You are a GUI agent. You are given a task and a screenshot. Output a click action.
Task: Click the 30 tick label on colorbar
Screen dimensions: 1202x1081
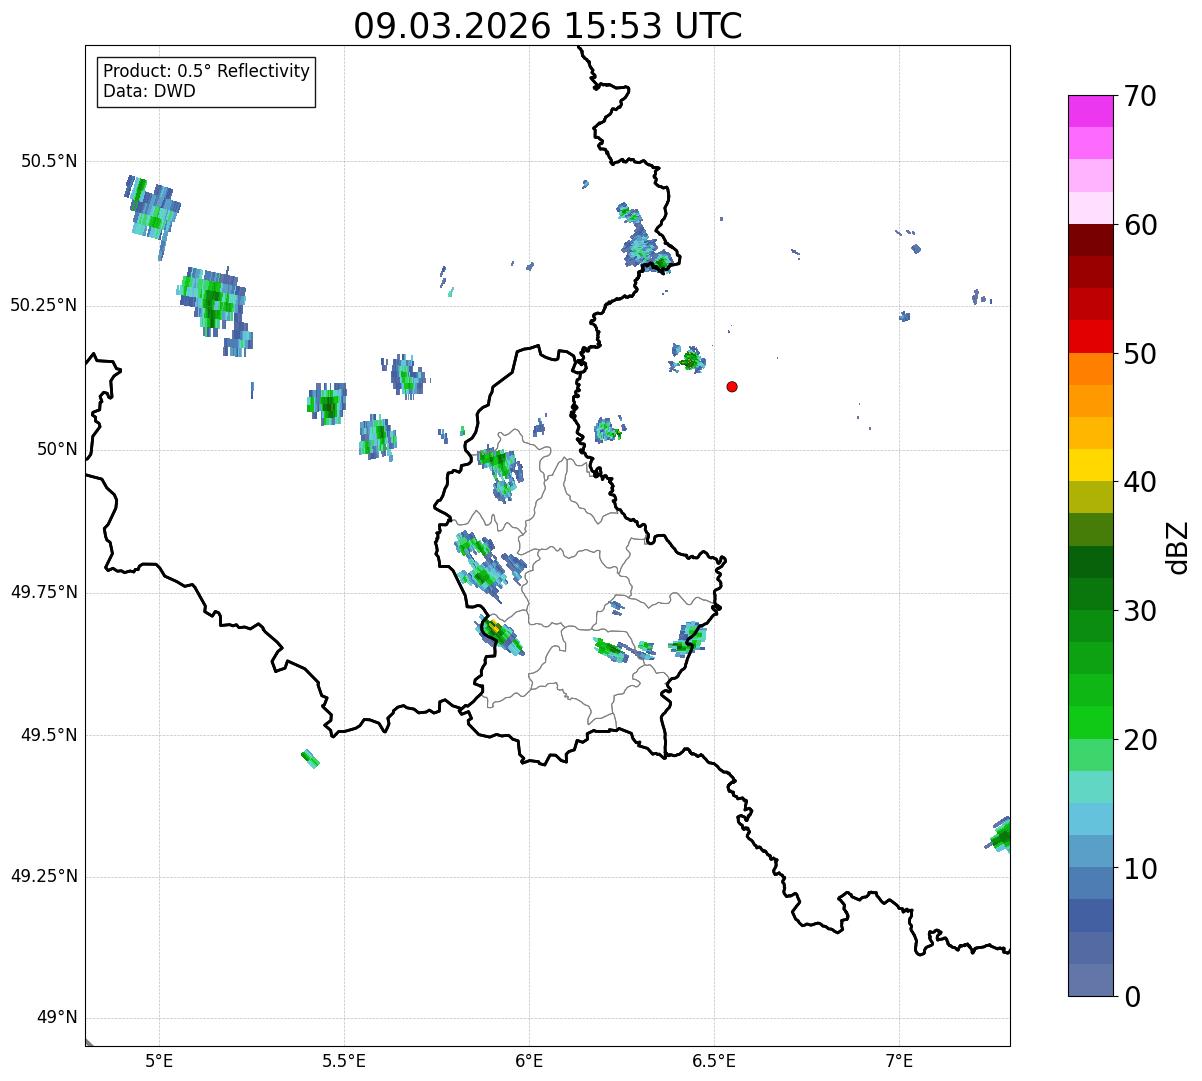pyautogui.click(x=1140, y=611)
